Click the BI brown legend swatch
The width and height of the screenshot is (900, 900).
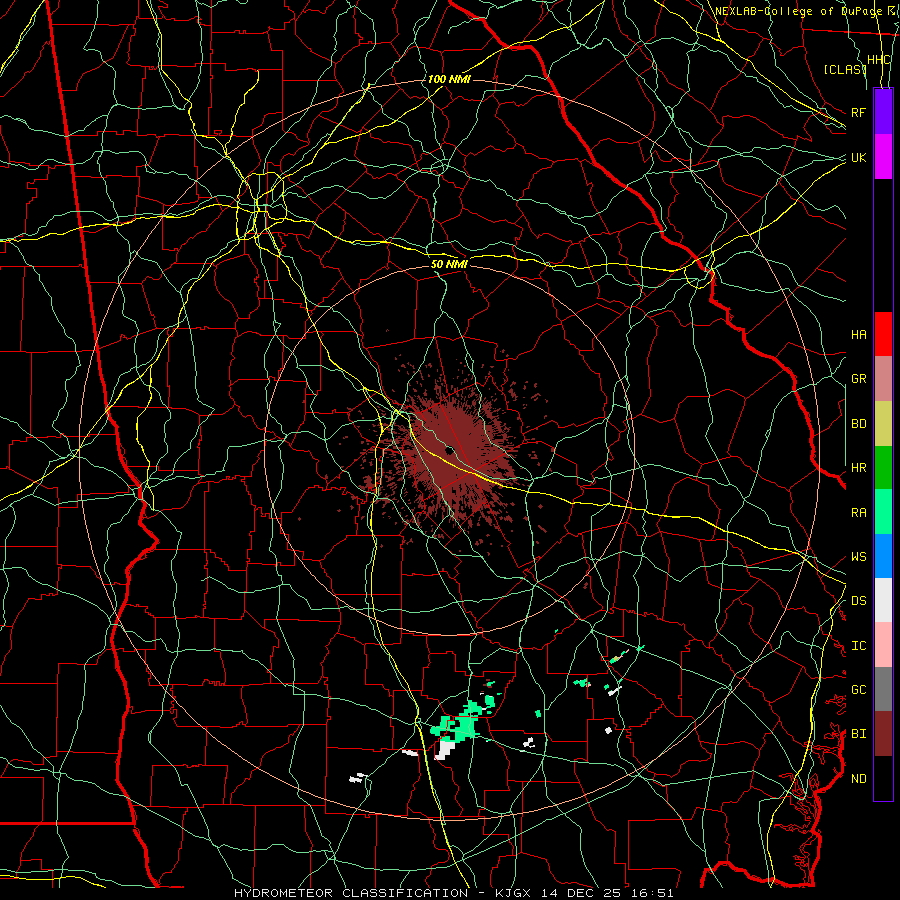tap(883, 734)
